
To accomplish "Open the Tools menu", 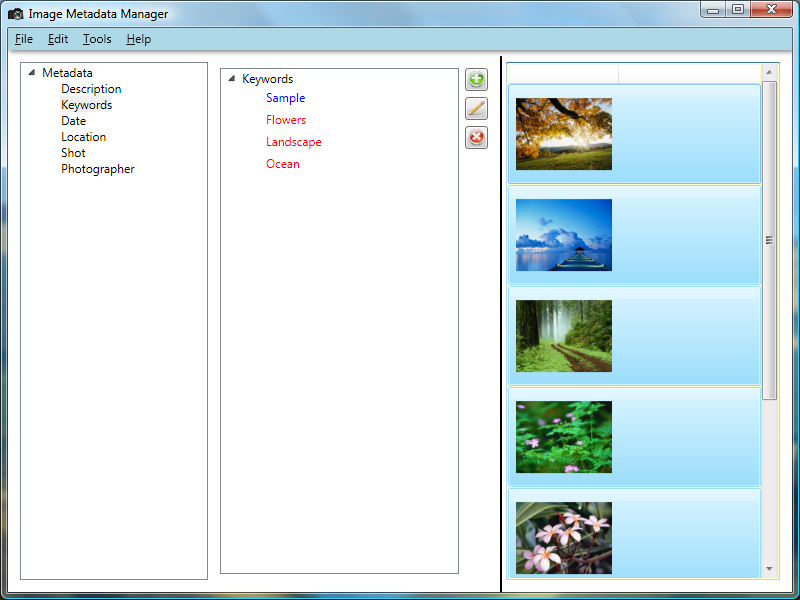I will coord(97,39).
